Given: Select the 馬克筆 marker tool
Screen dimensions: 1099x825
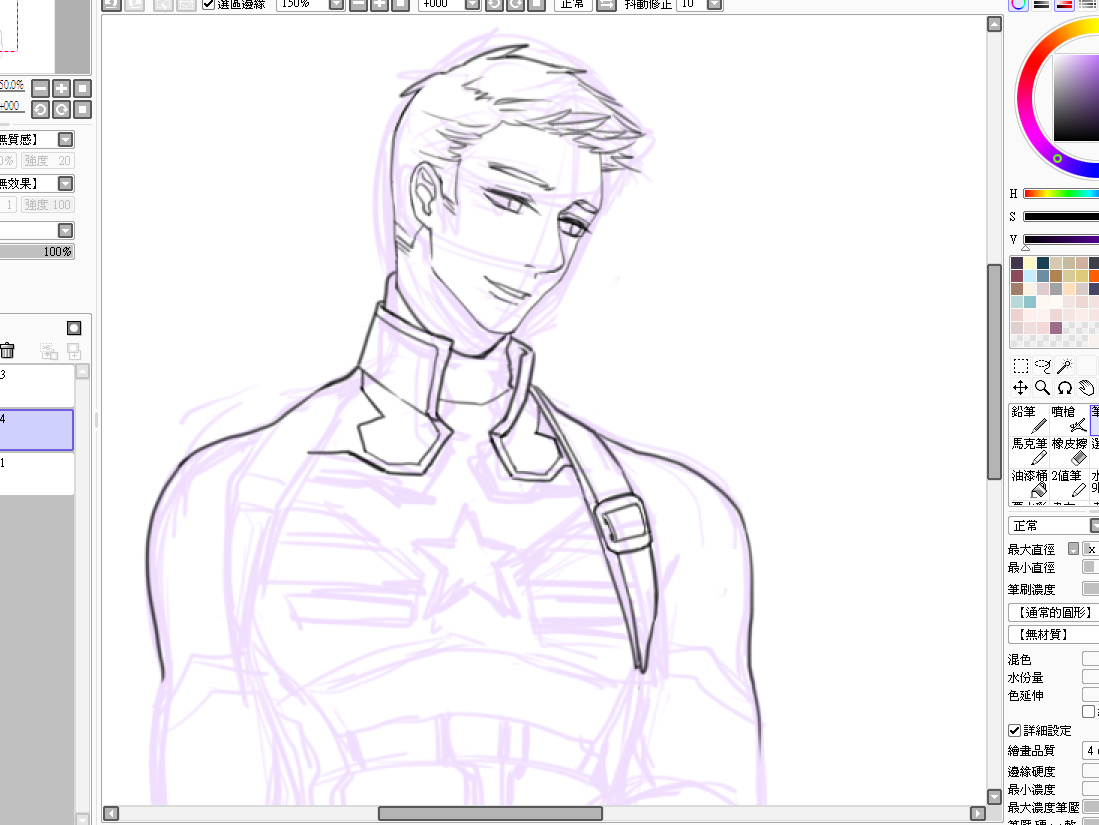Looking at the screenshot, I should (1029, 451).
